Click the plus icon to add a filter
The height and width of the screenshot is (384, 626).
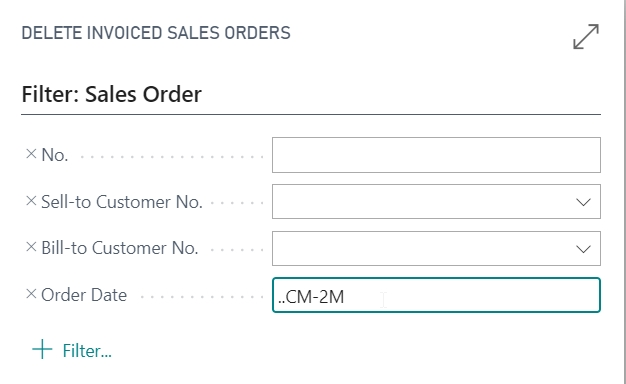click(x=42, y=350)
